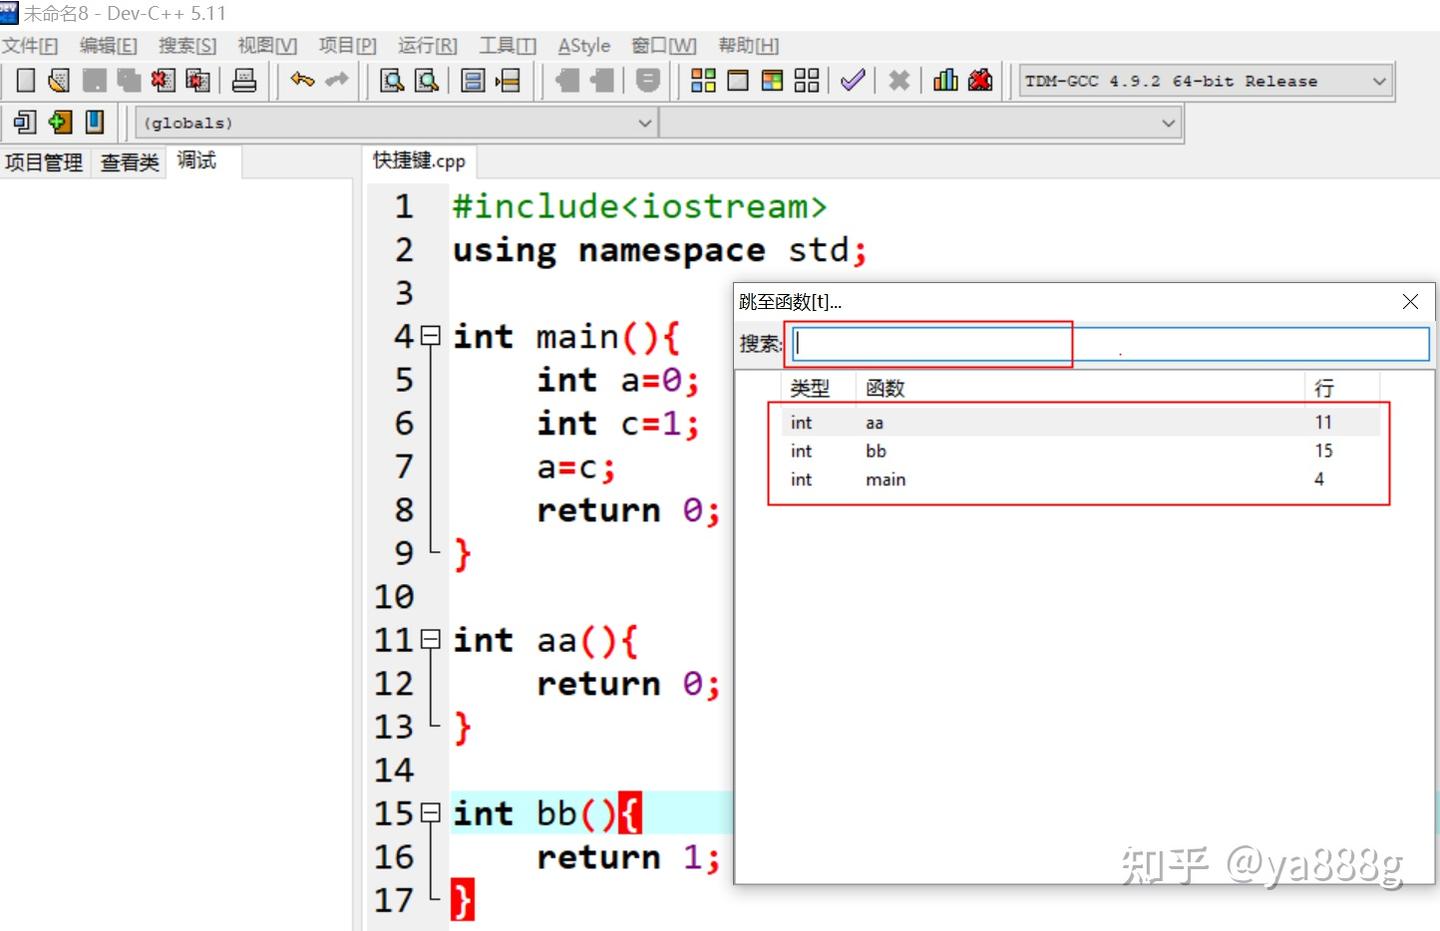Click line number 10 in the gutter

tap(394, 597)
